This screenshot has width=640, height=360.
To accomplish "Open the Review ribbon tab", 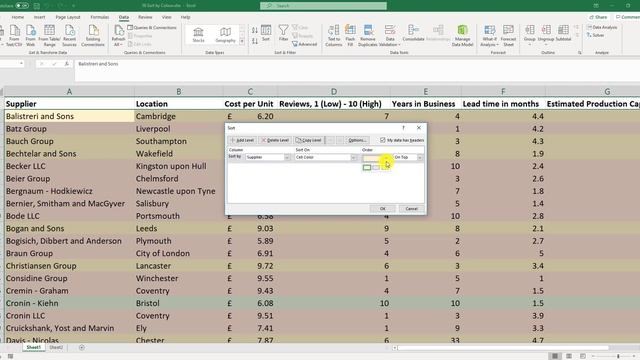I will click(x=145, y=17).
